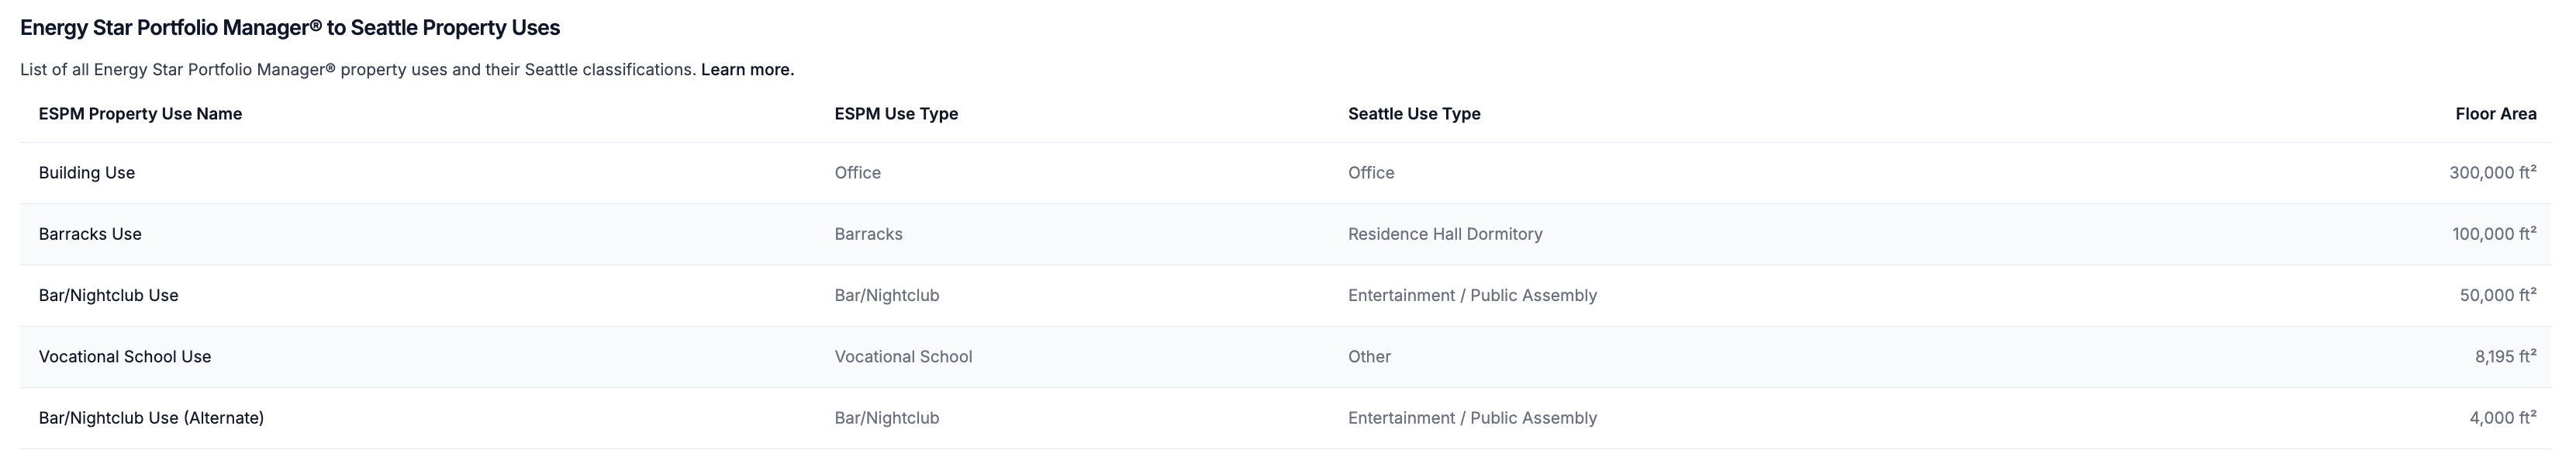Click the Bar/Nightclub Use row name
Image resolution: width=2576 pixels, height=464 pixels.
(108, 295)
